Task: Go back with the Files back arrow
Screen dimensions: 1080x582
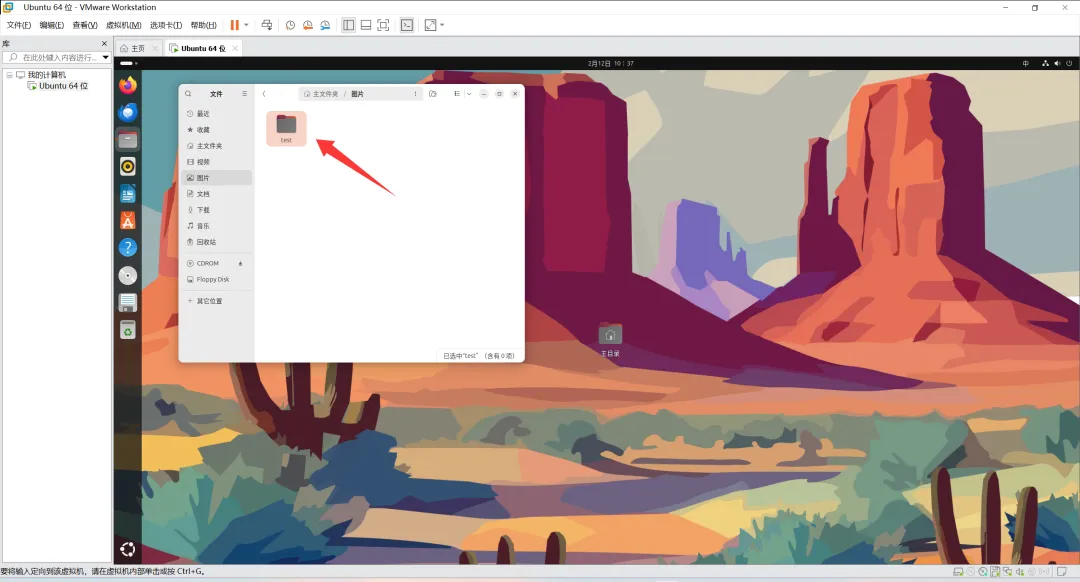Action: tap(264, 94)
